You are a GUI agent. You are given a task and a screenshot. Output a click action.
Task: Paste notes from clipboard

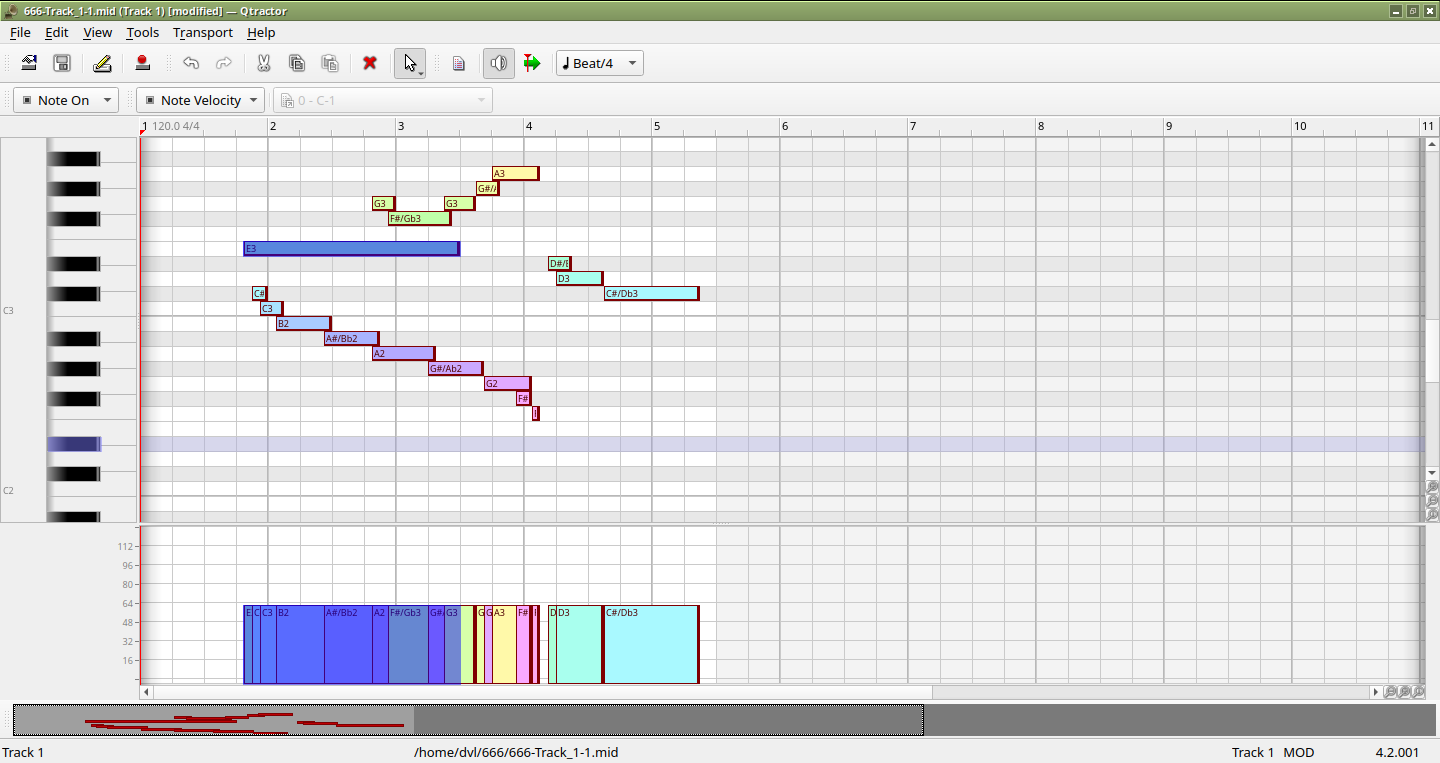pos(330,63)
